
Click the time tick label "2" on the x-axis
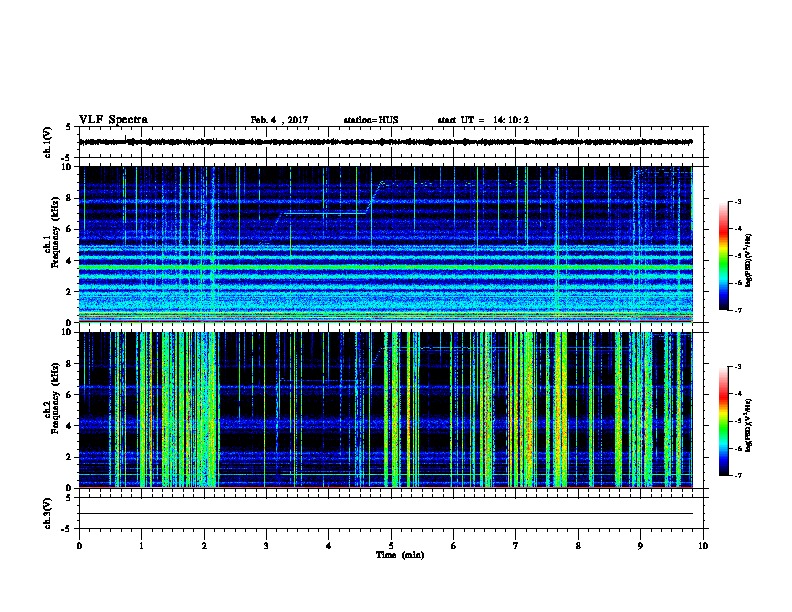[x=204, y=546]
